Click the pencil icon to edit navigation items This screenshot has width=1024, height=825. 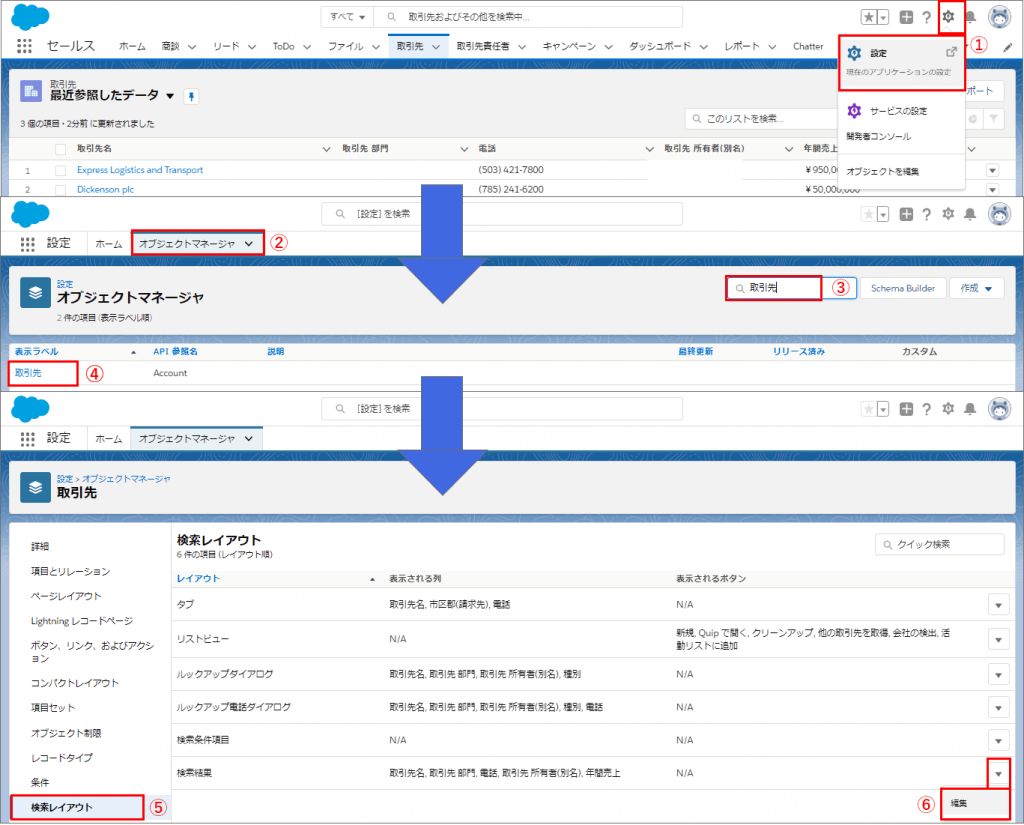click(1008, 47)
